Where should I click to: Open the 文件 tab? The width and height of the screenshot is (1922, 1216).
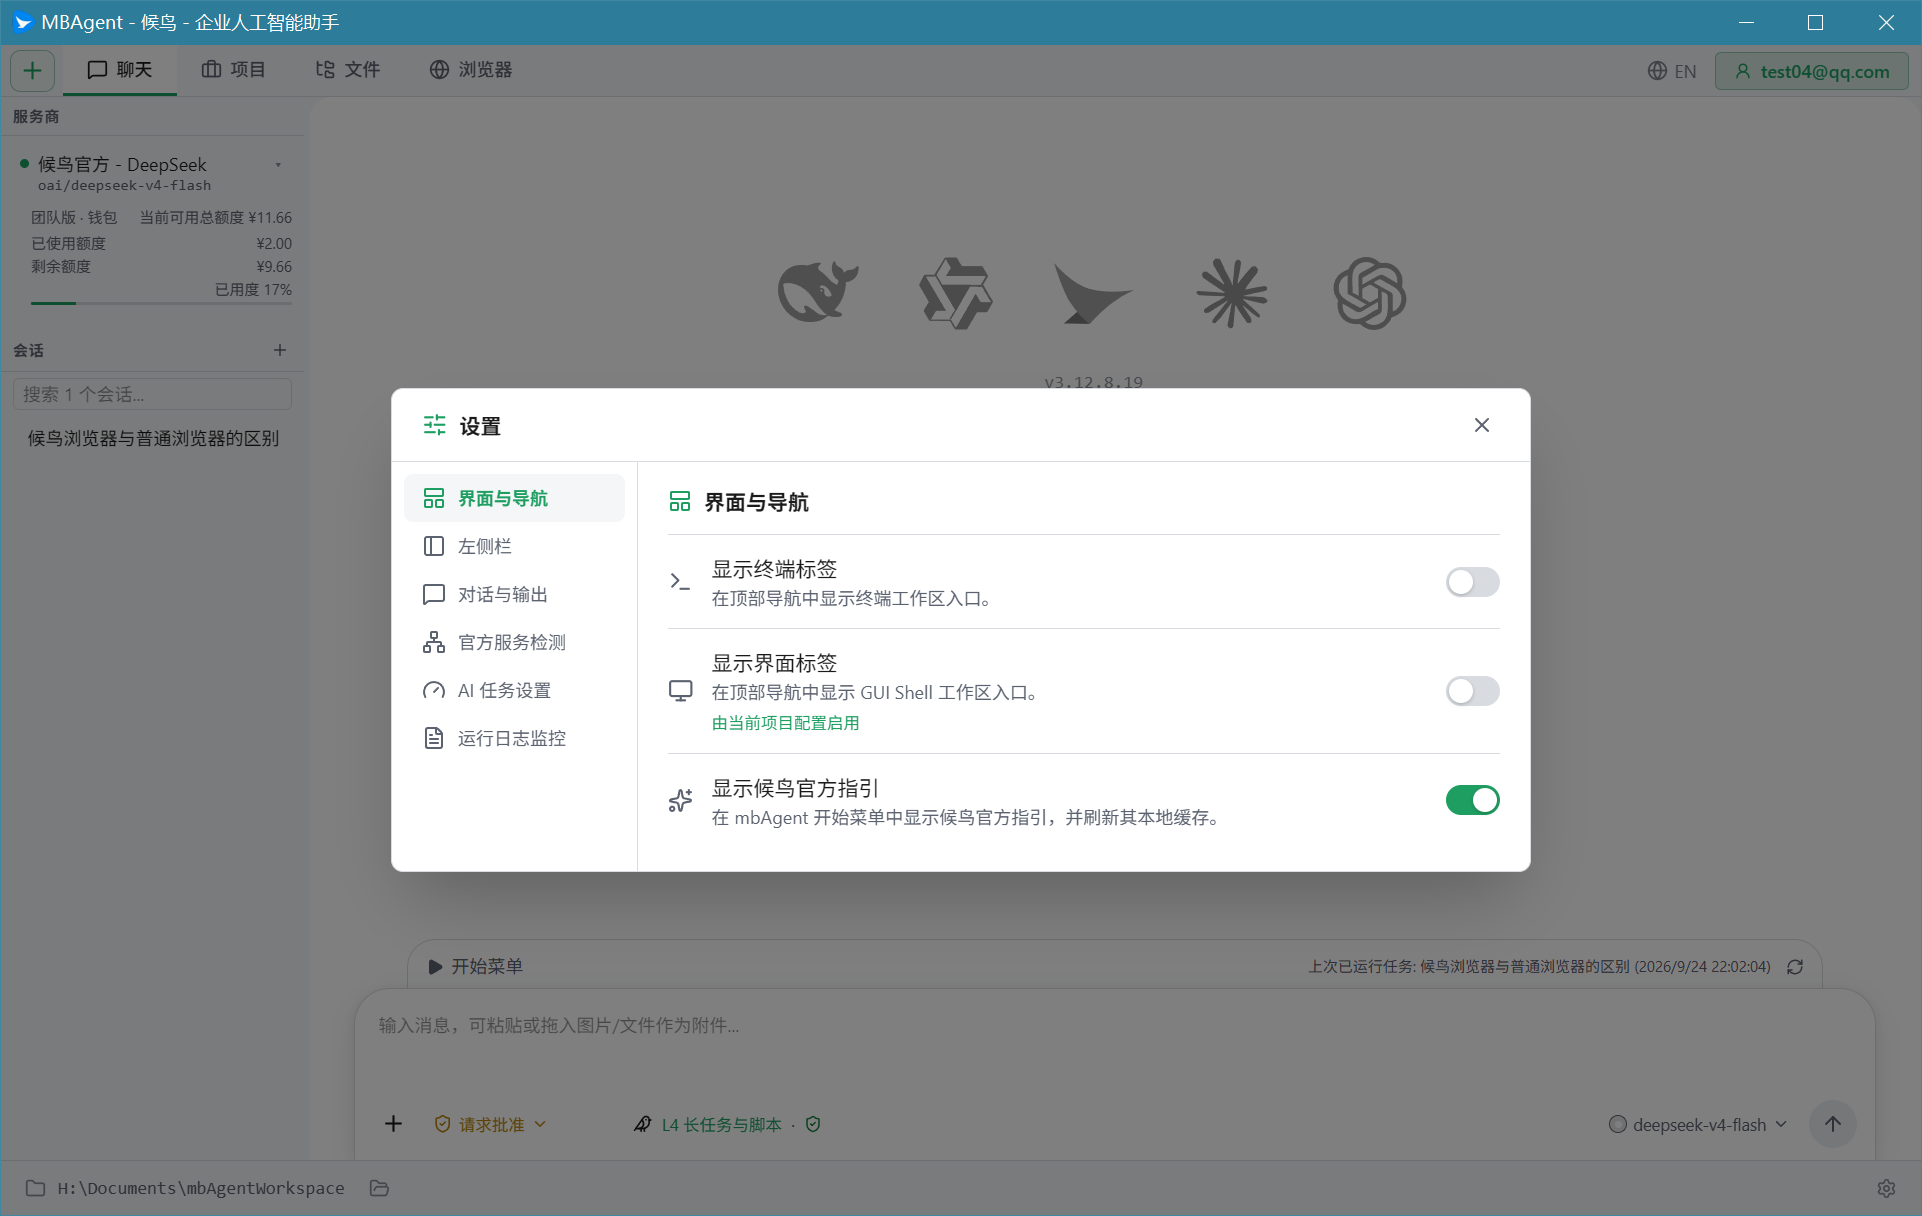(x=348, y=70)
